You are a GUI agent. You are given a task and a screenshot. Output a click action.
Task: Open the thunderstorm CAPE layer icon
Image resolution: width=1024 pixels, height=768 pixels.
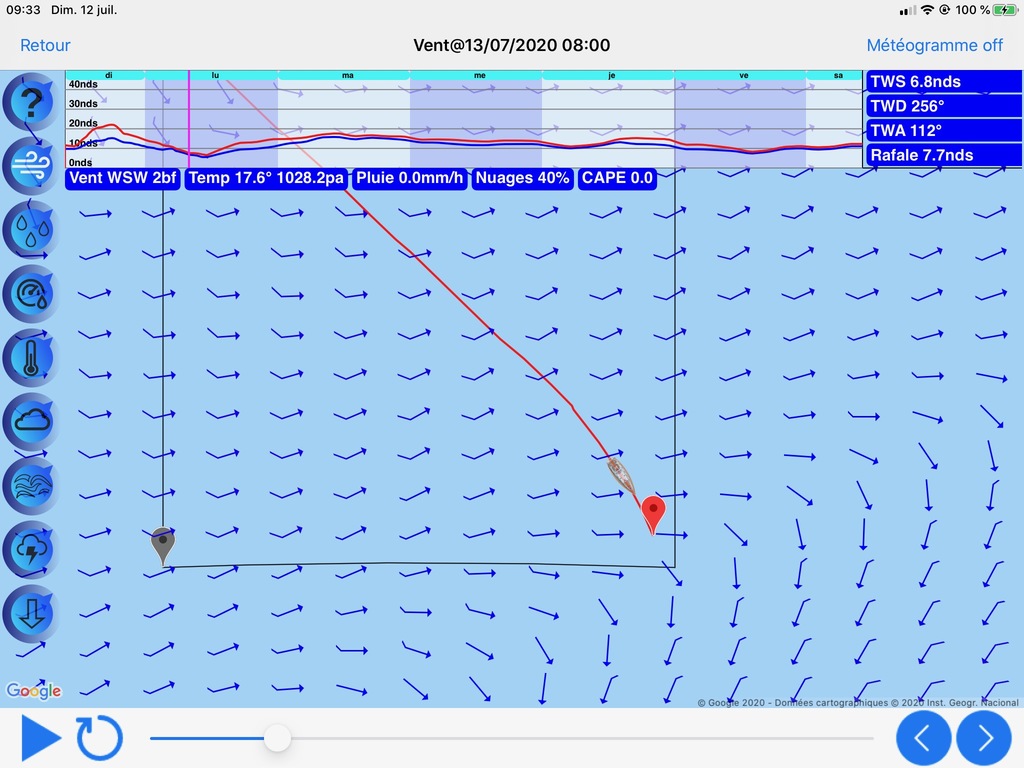[29, 550]
